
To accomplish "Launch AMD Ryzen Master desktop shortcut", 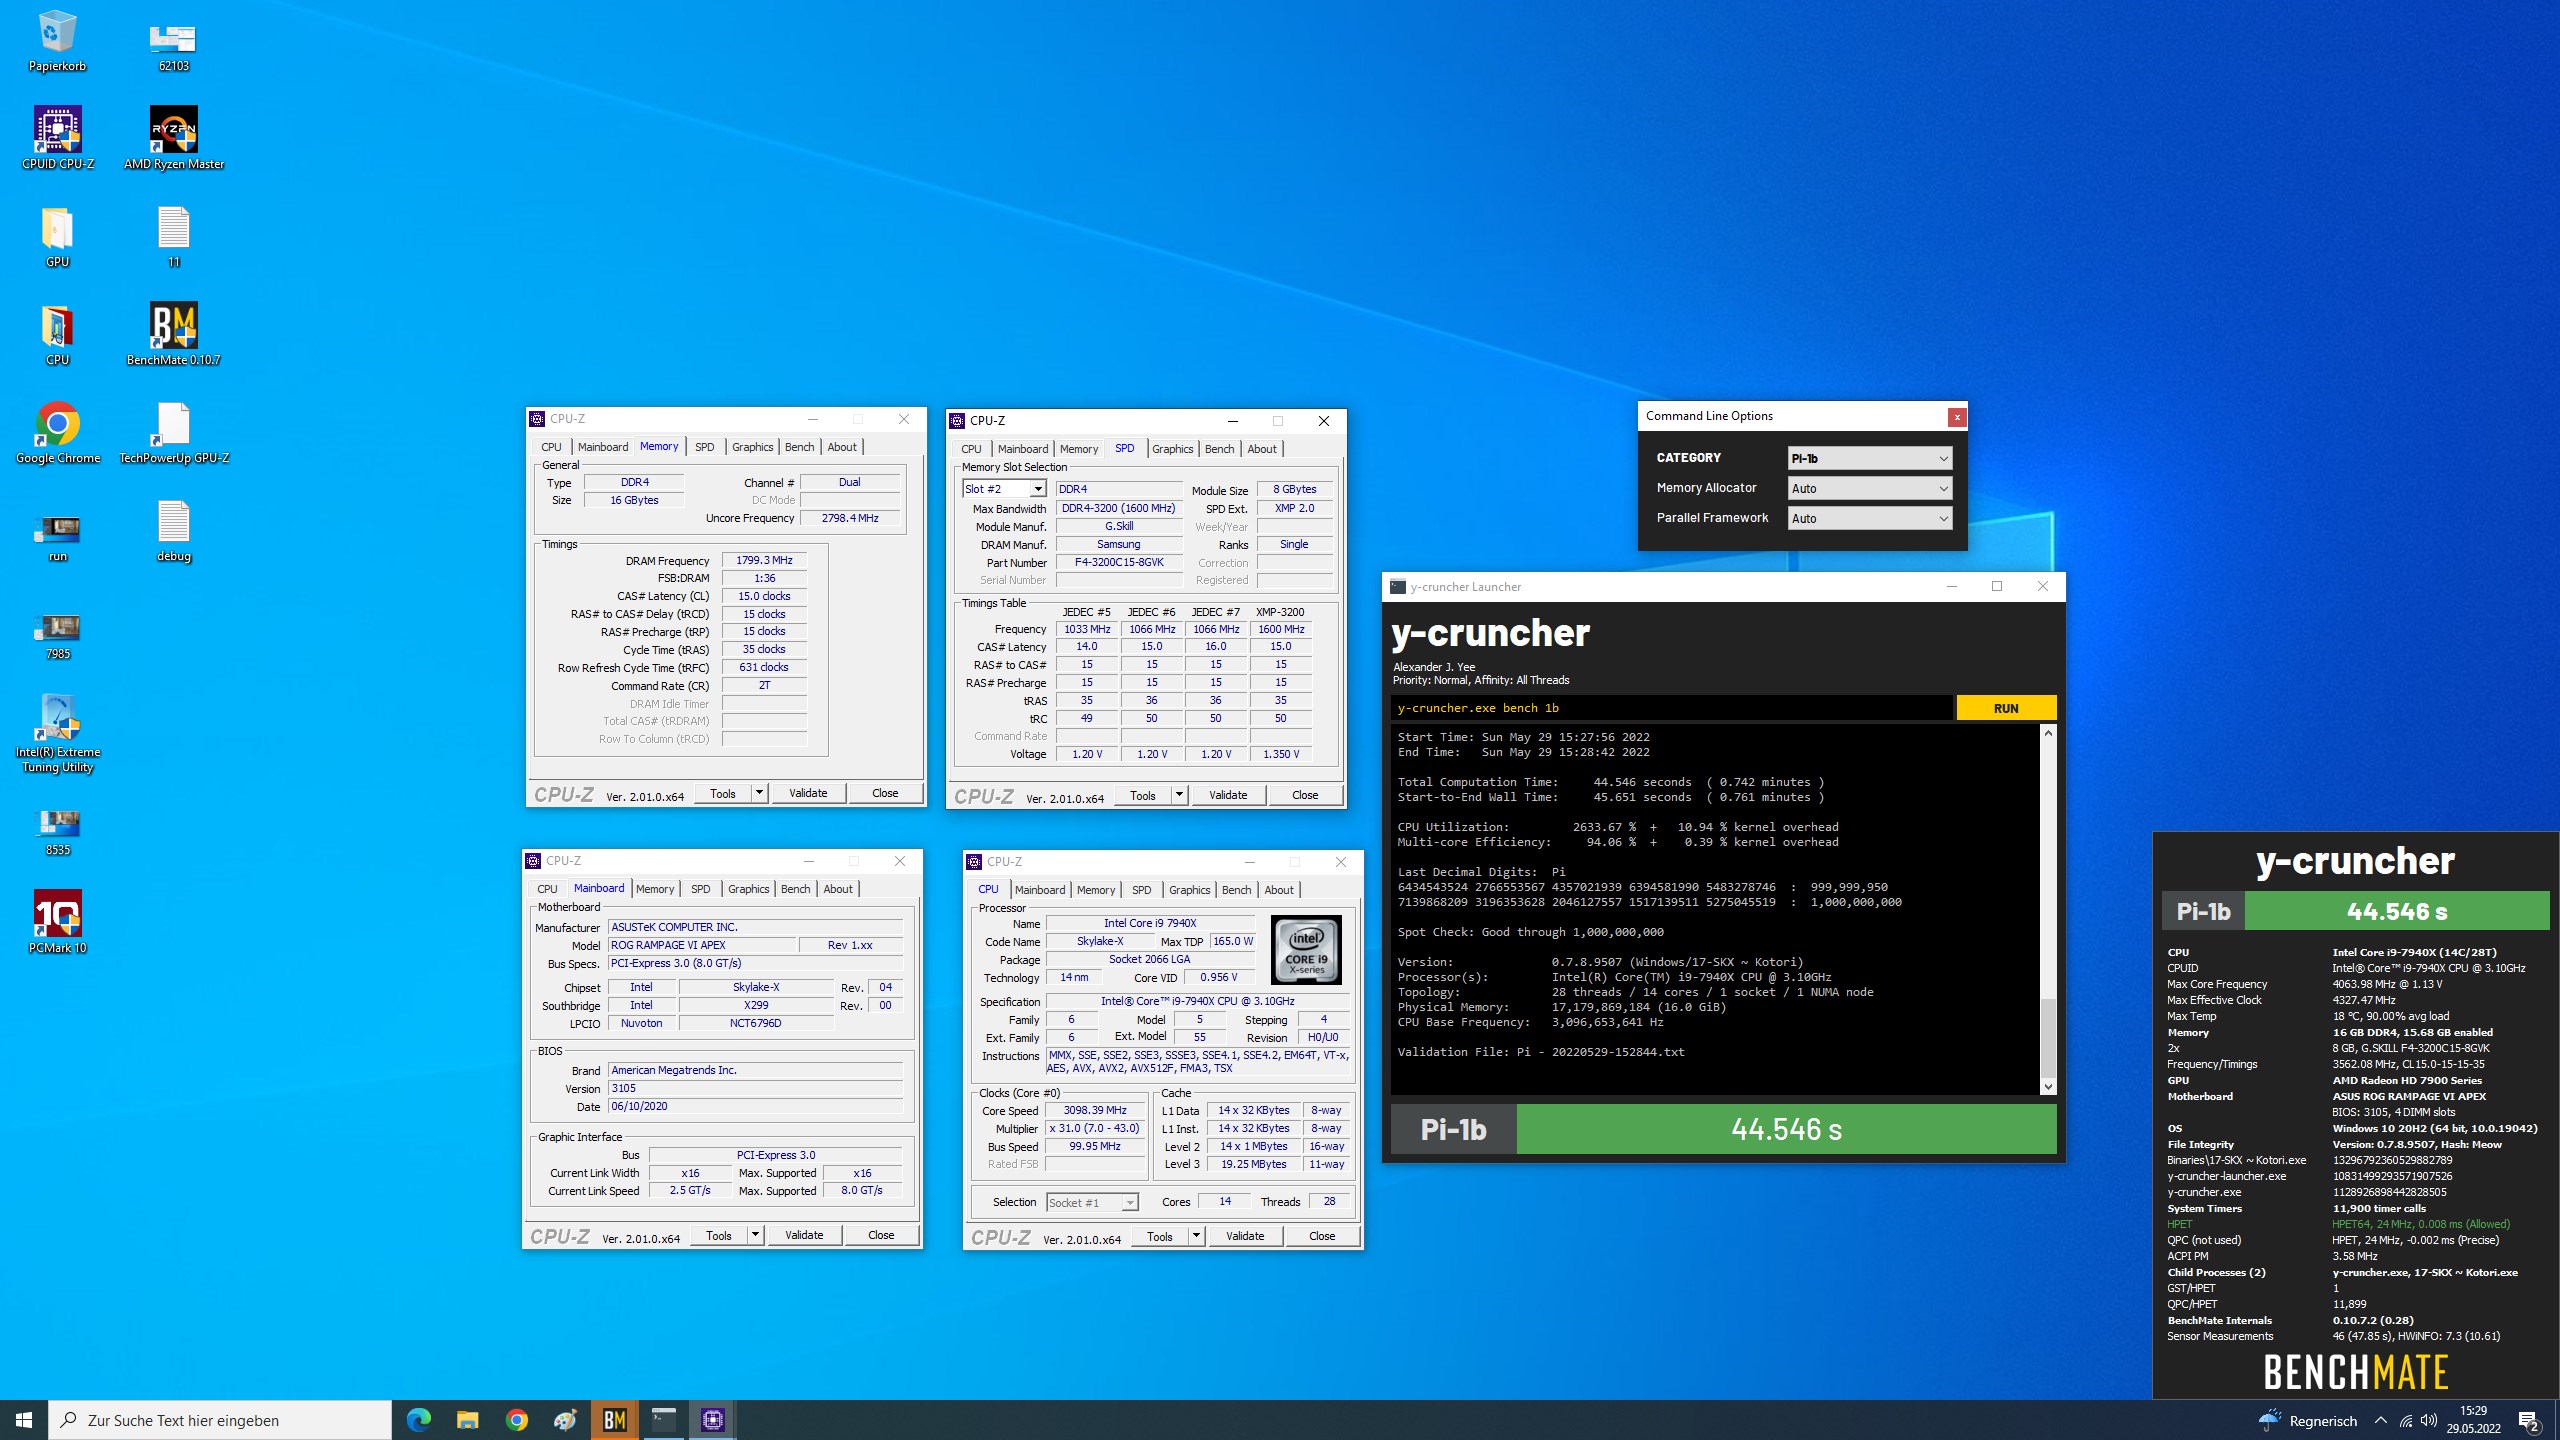I will [x=173, y=138].
